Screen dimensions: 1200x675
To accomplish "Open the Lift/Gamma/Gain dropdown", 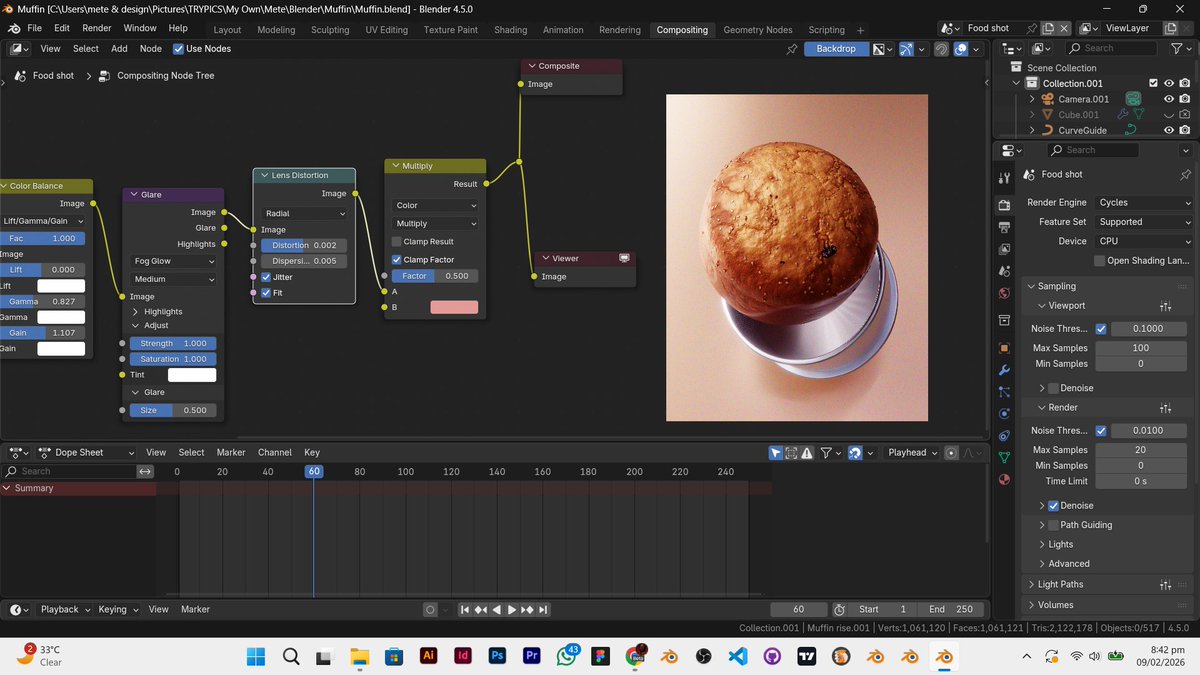I will point(42,221).
